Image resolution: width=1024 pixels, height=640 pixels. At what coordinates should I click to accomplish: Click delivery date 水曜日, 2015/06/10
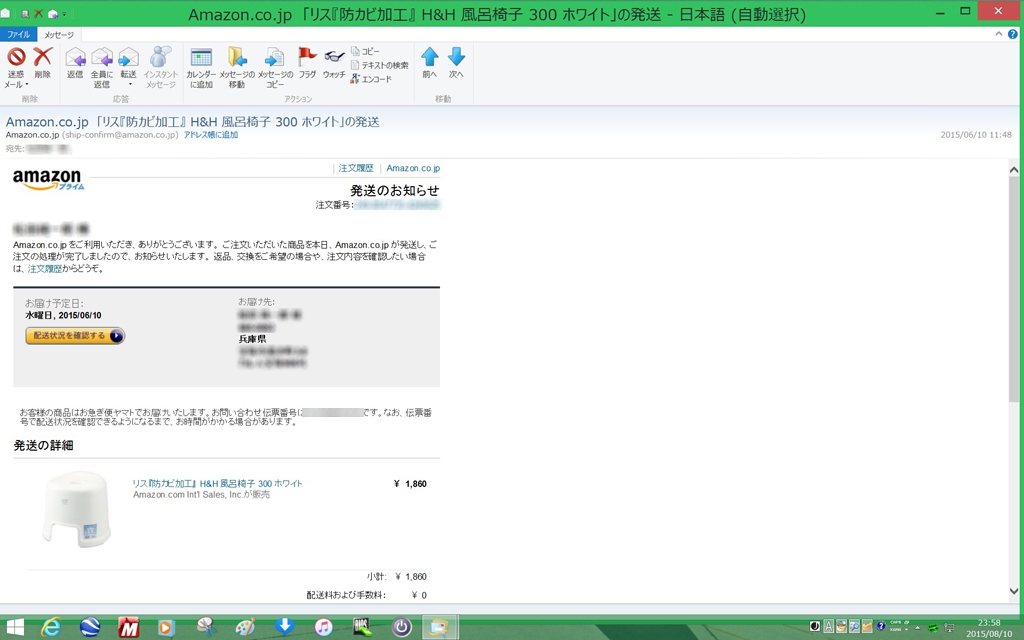click(63, 315)
